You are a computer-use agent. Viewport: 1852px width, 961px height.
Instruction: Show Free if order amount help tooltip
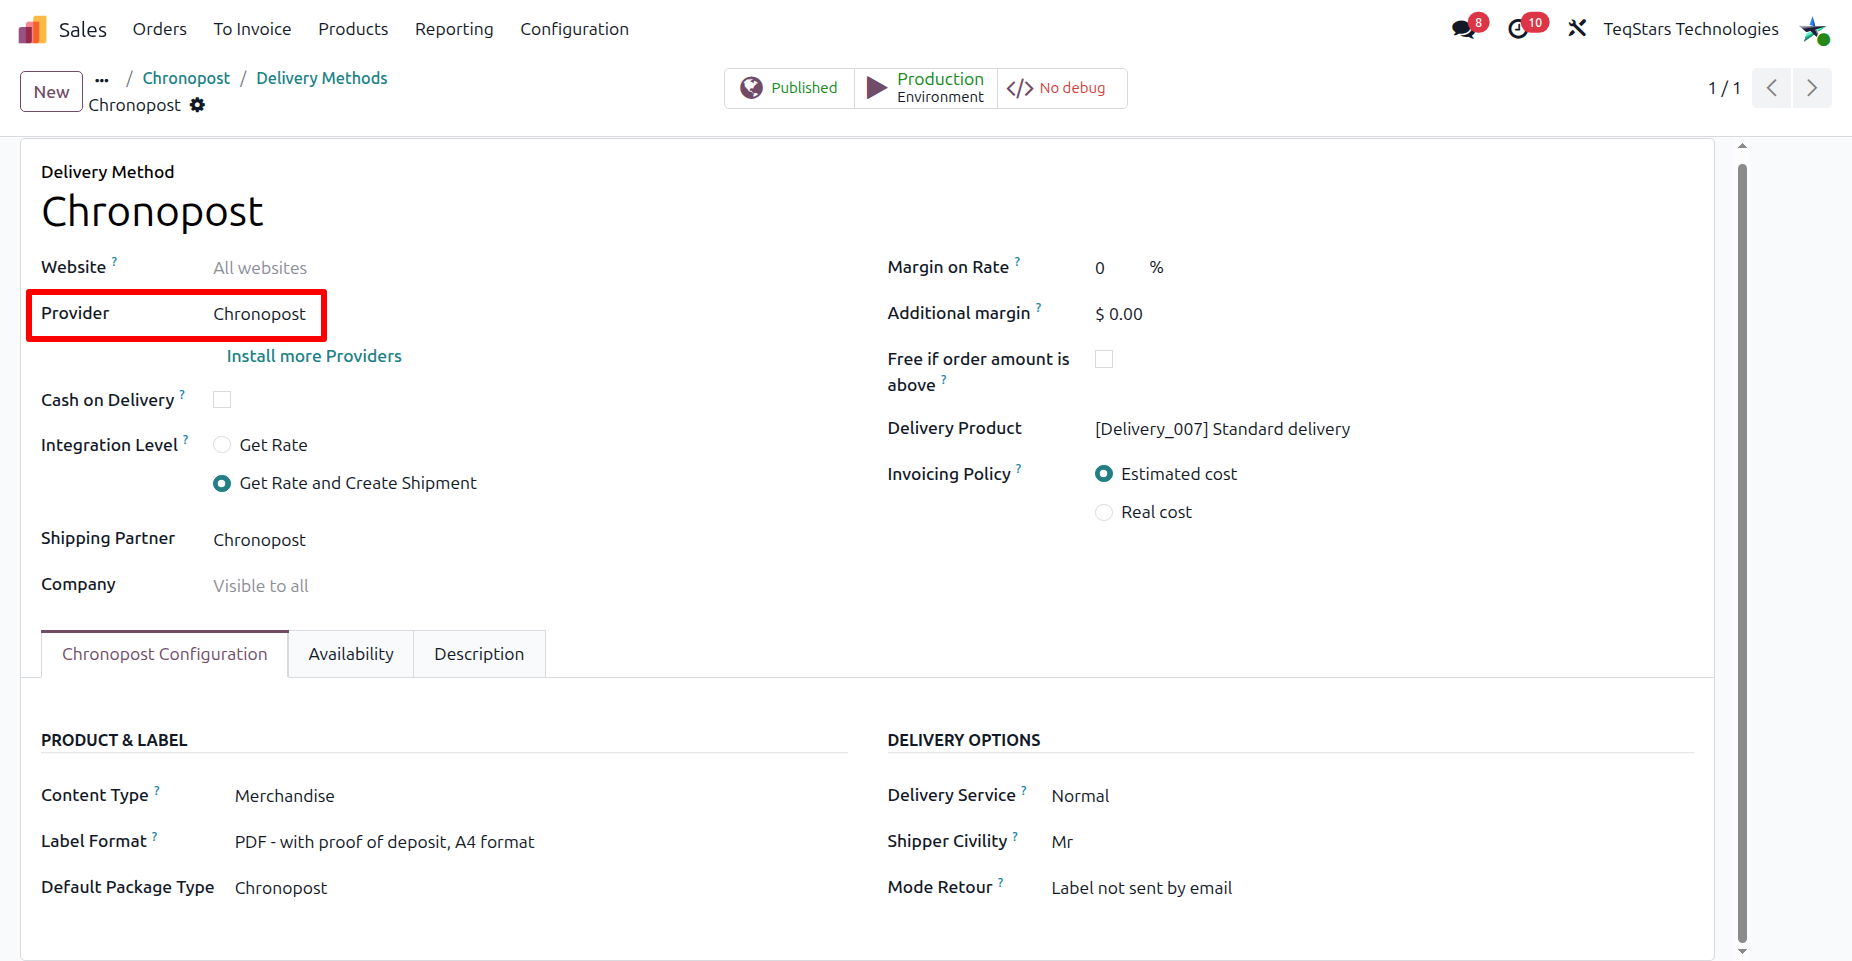point(944,379)
